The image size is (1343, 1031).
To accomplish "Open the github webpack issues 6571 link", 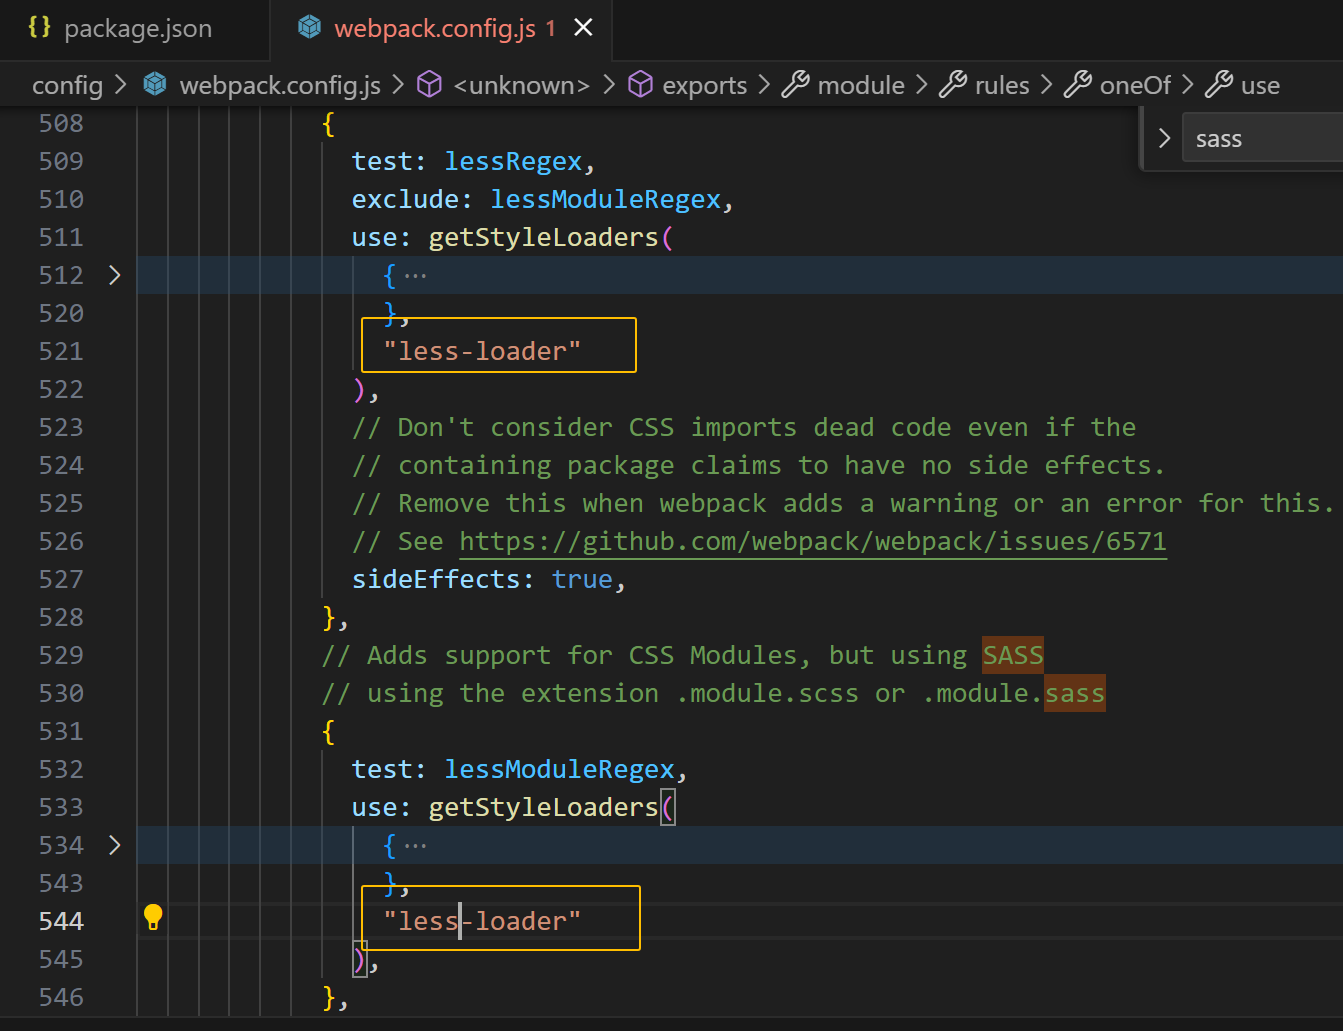I will (813, 541).
